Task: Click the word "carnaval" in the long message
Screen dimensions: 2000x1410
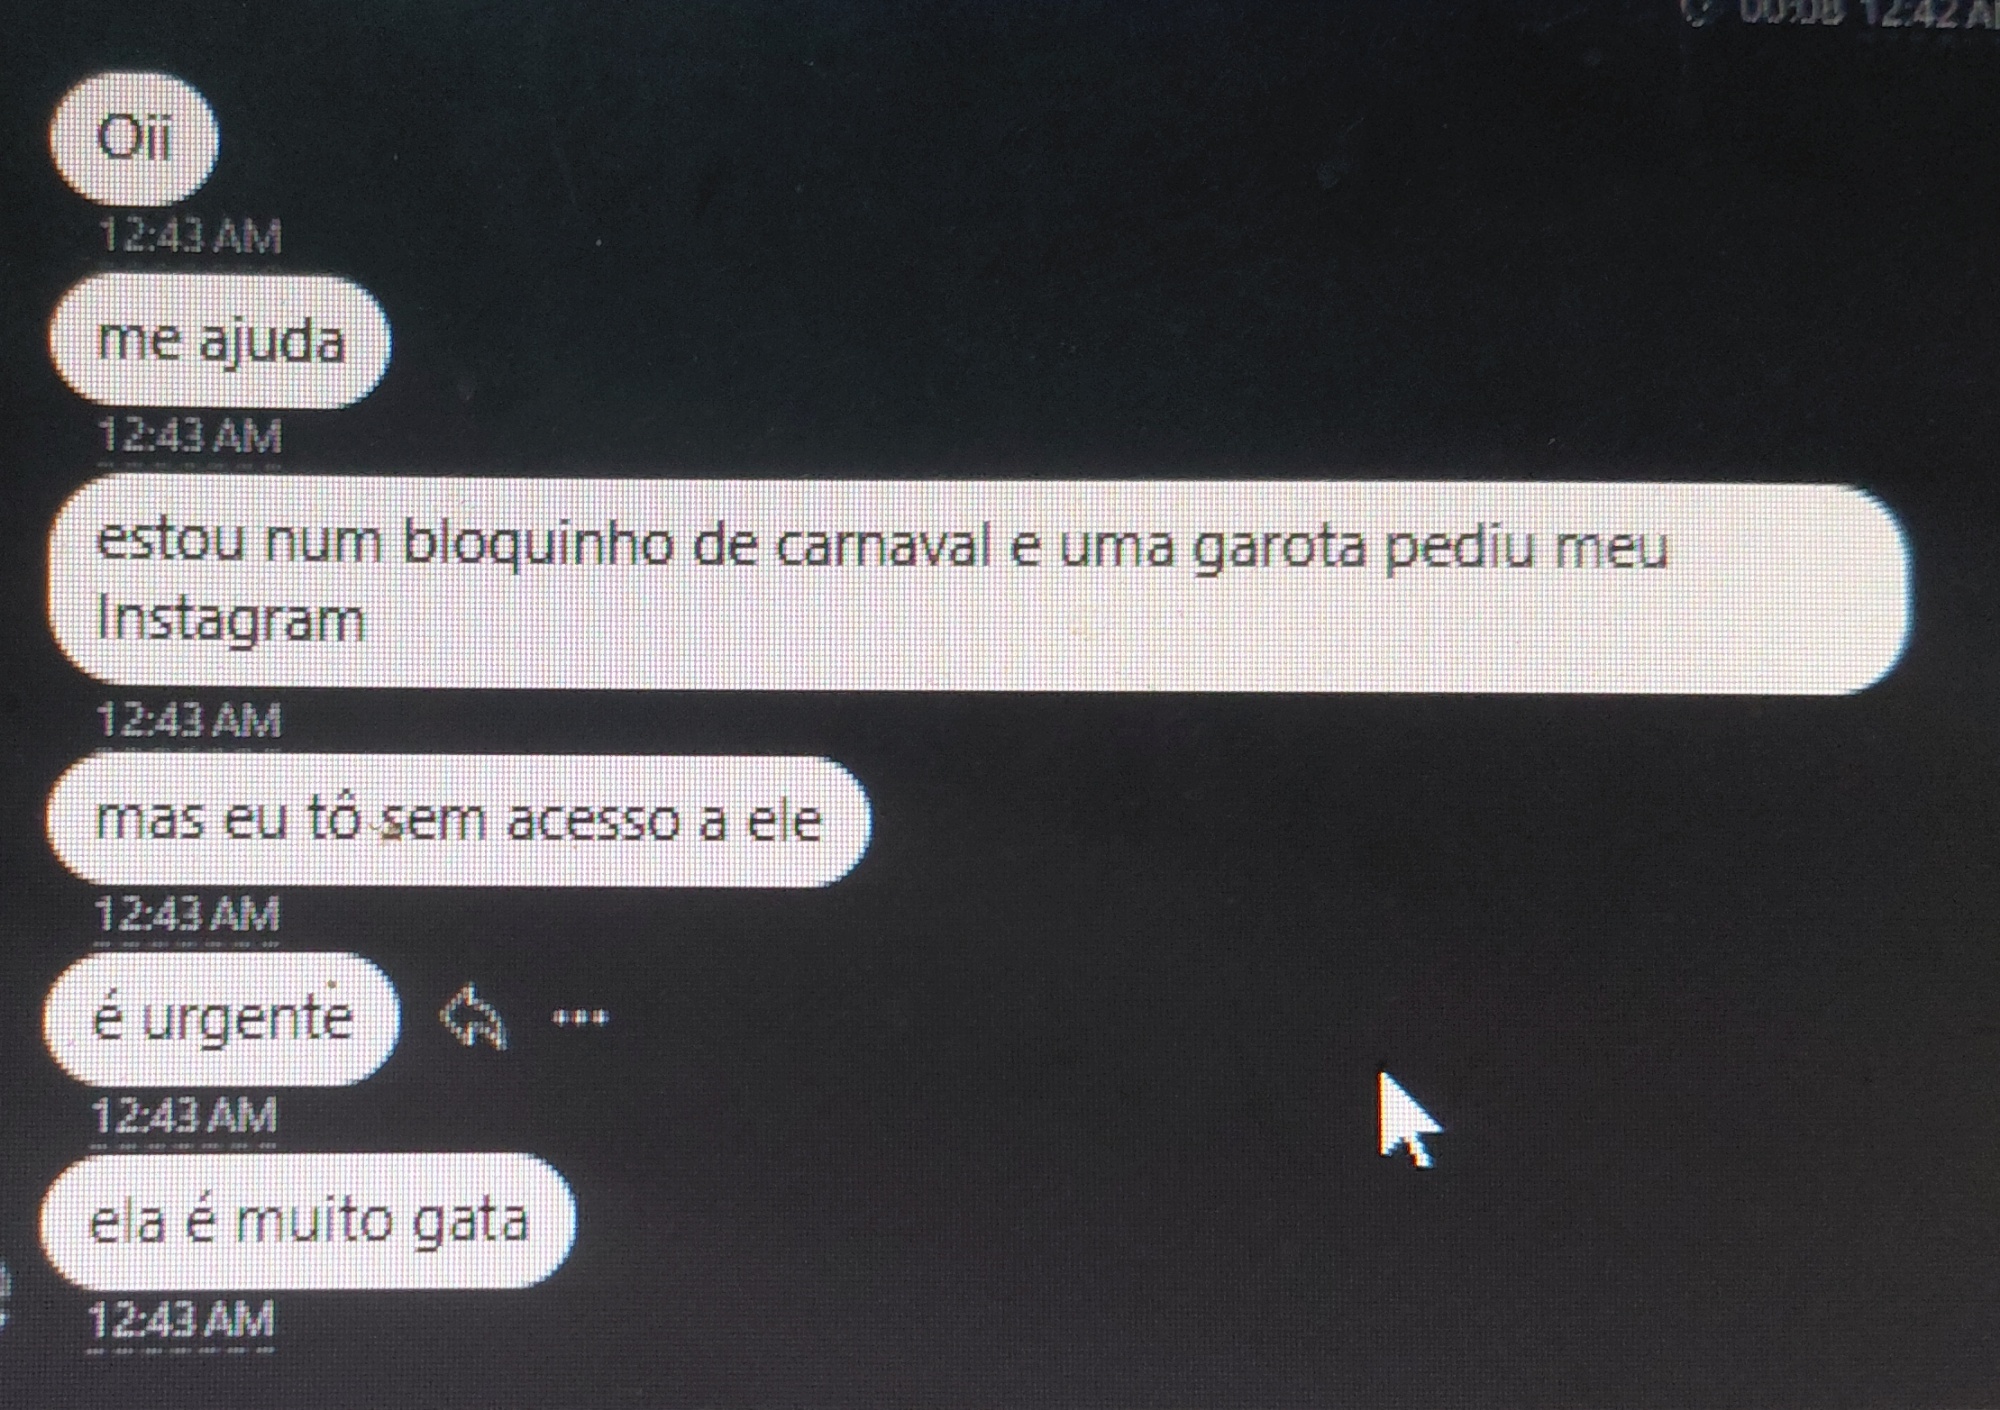Action: point(883,546)
